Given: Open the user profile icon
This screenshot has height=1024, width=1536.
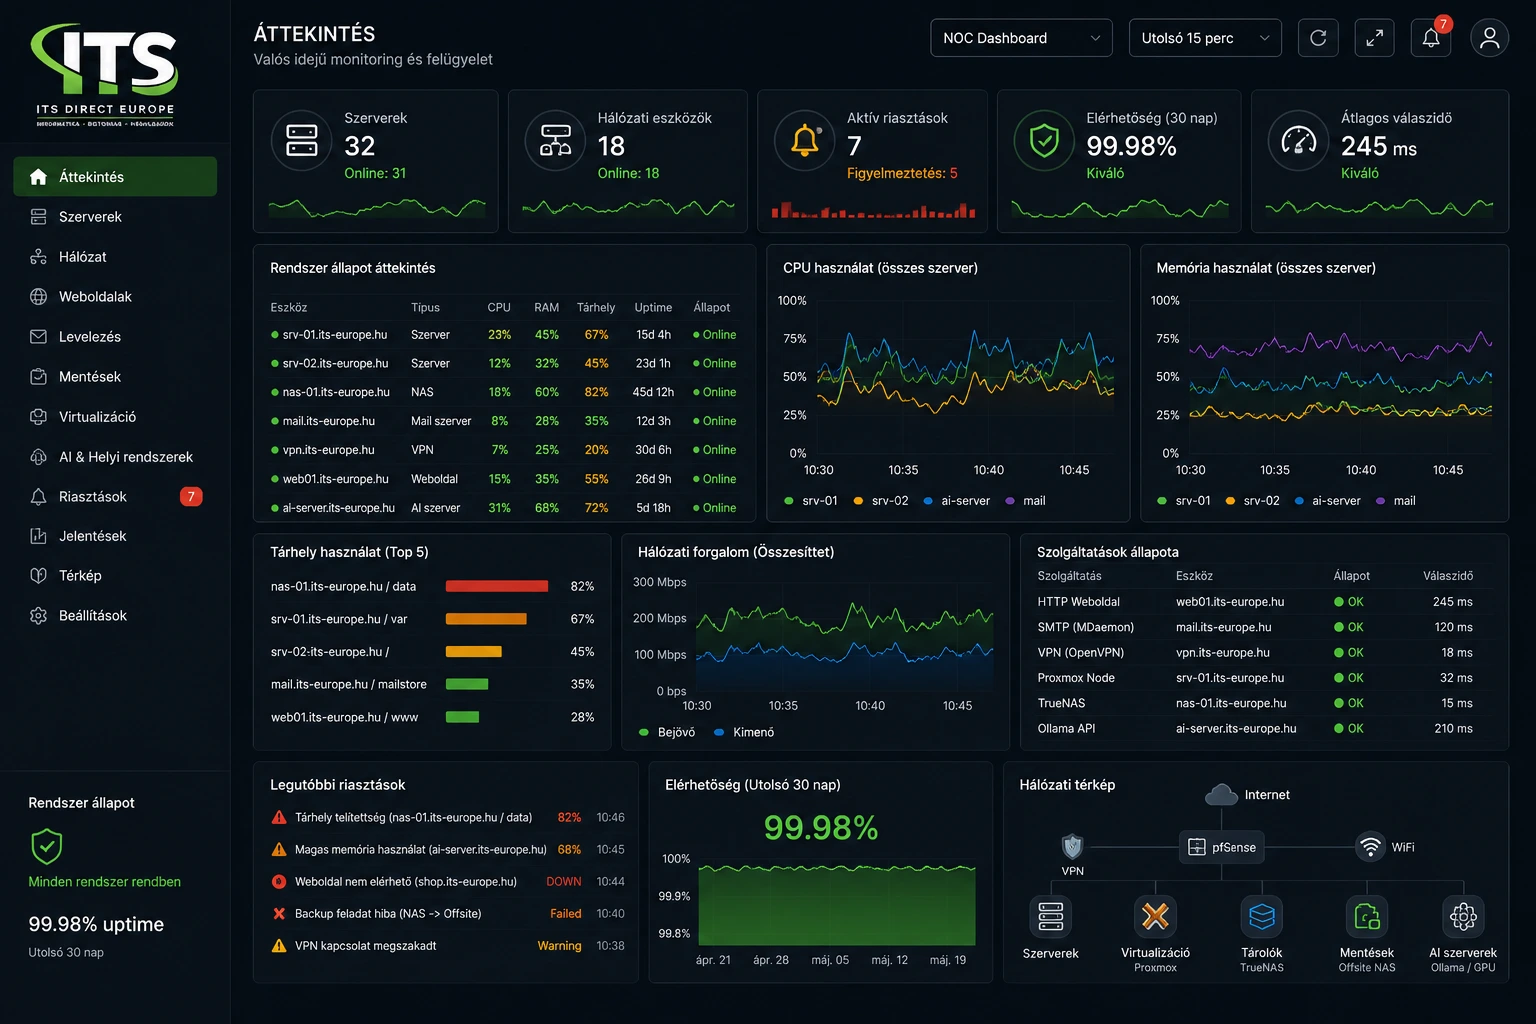Looking at the screenshot, I should coord(1489,38).
